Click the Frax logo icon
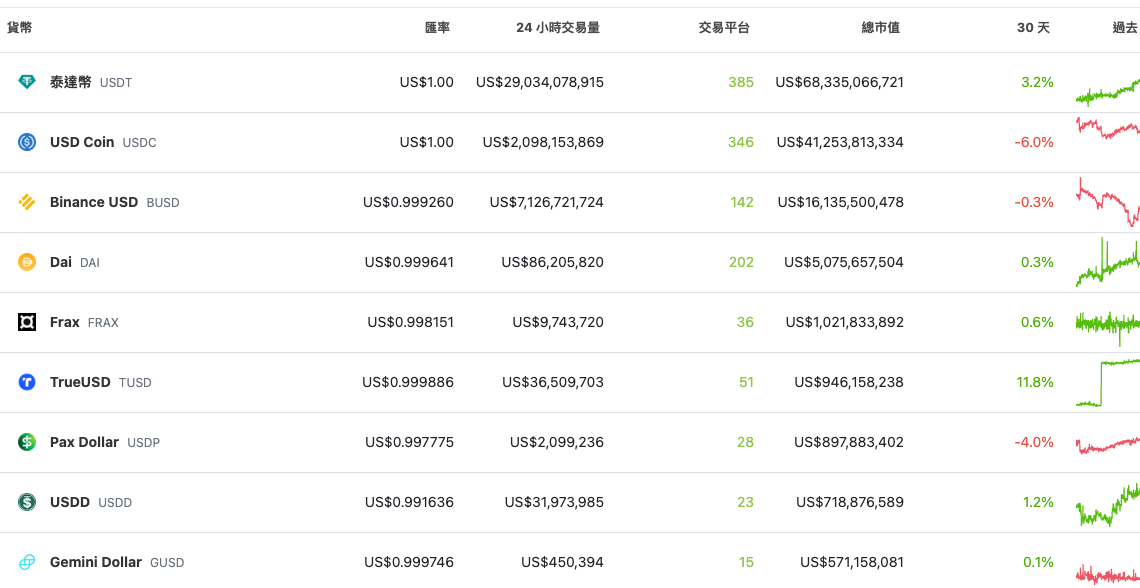 (x=27, y=322)
